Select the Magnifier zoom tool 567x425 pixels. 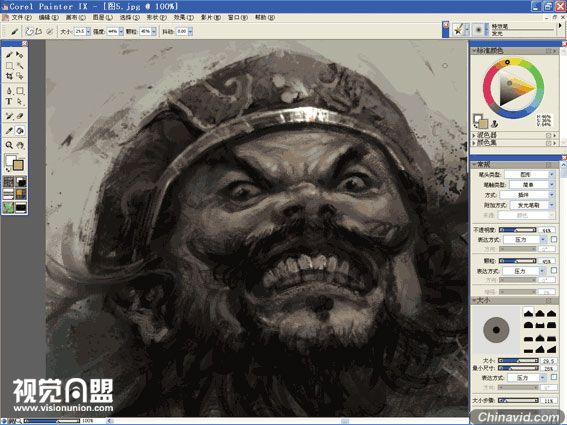click(x=9, y=145)
